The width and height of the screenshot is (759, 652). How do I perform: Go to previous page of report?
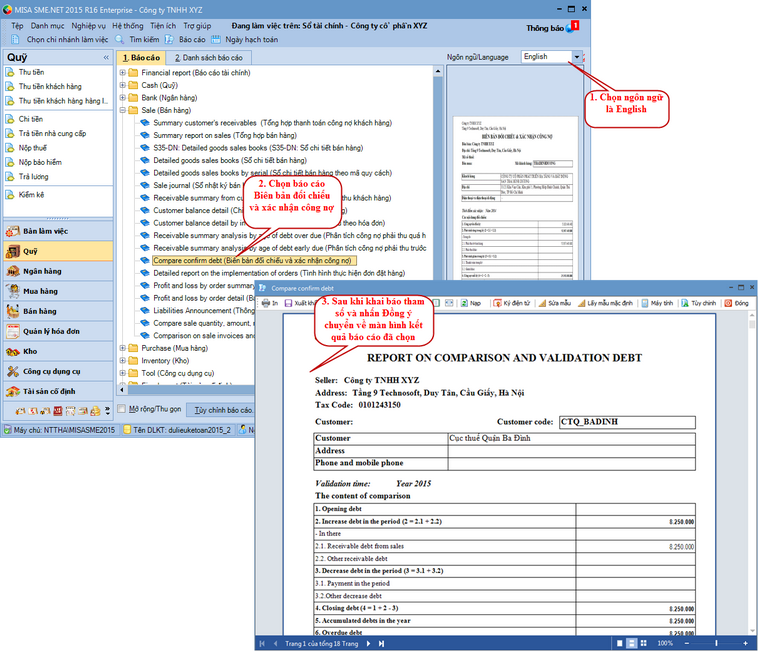coord(275,643)
